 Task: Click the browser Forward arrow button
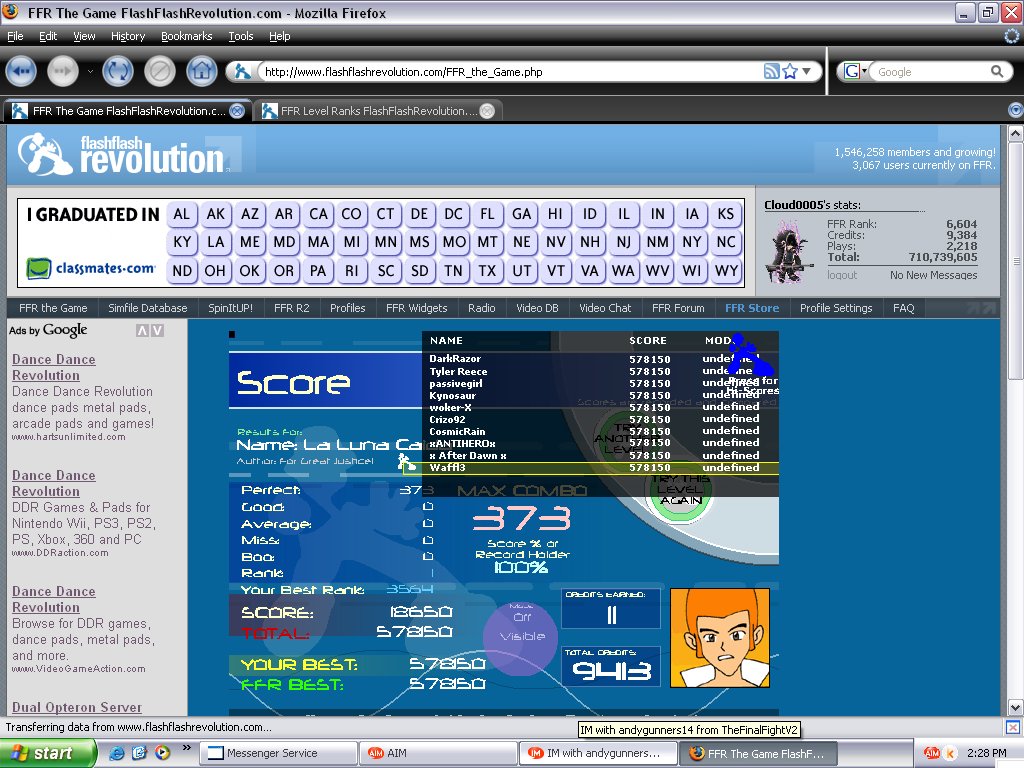(x=63, y=71)
